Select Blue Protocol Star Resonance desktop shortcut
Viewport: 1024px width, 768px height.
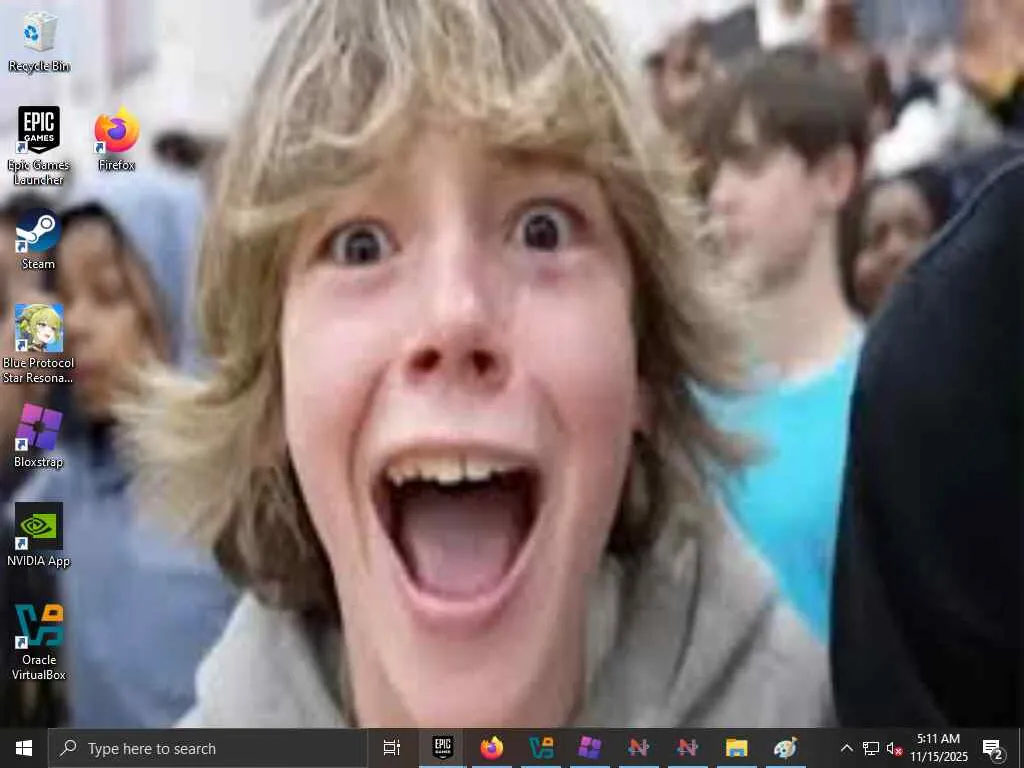click(x=39, y=344)
